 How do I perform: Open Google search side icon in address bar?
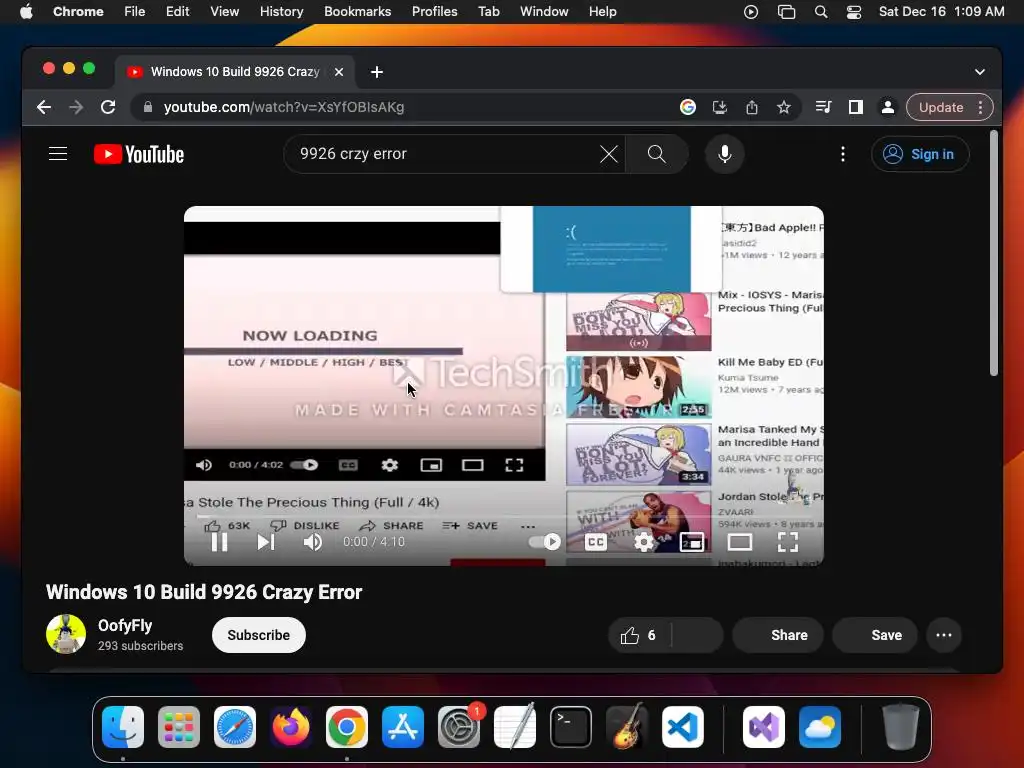[688, 107]
